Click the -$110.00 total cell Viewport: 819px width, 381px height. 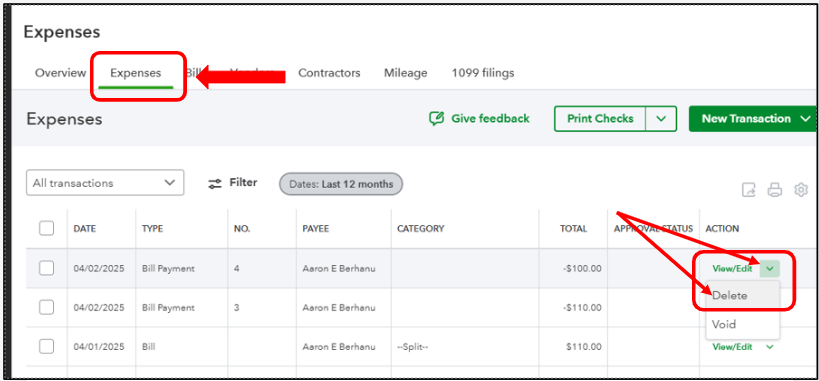pyautogui.click(x=583, y=307)
